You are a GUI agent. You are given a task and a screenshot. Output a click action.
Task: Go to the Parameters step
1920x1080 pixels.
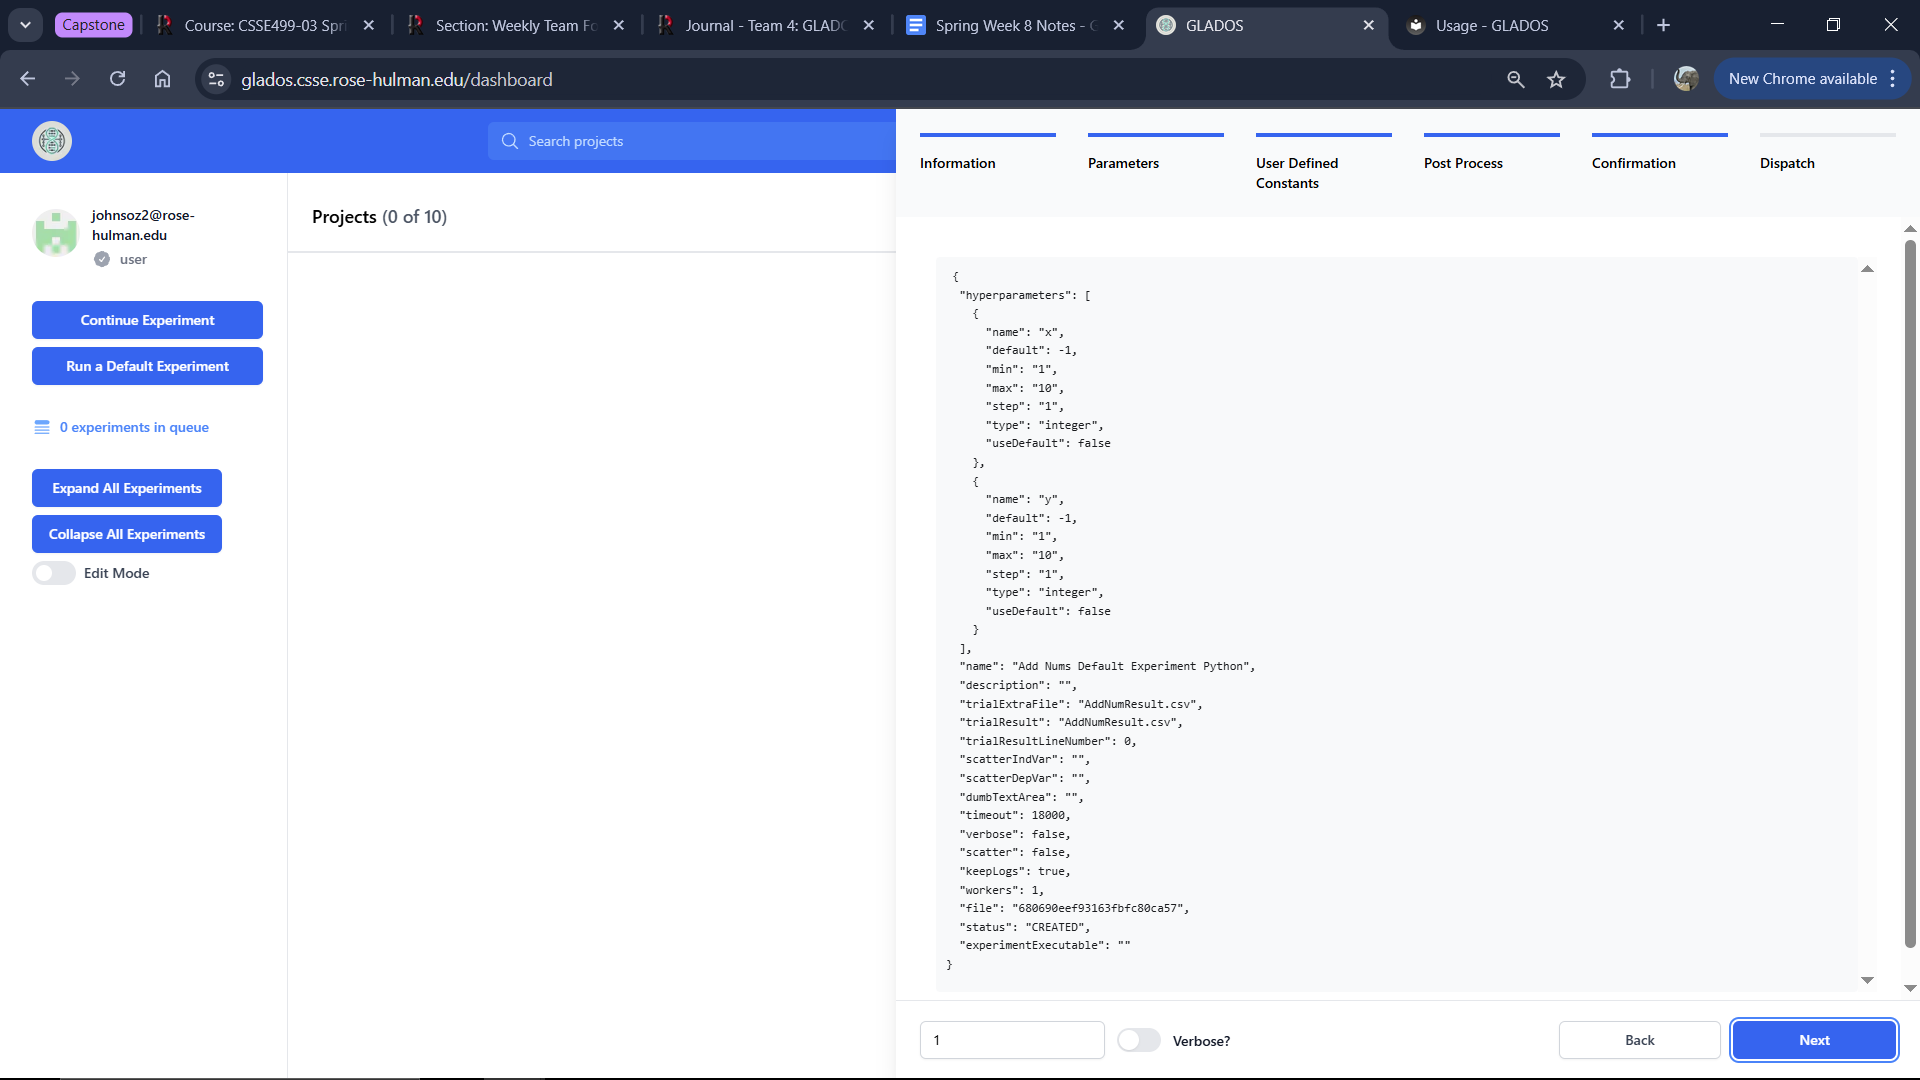(x=1123, y=163)
